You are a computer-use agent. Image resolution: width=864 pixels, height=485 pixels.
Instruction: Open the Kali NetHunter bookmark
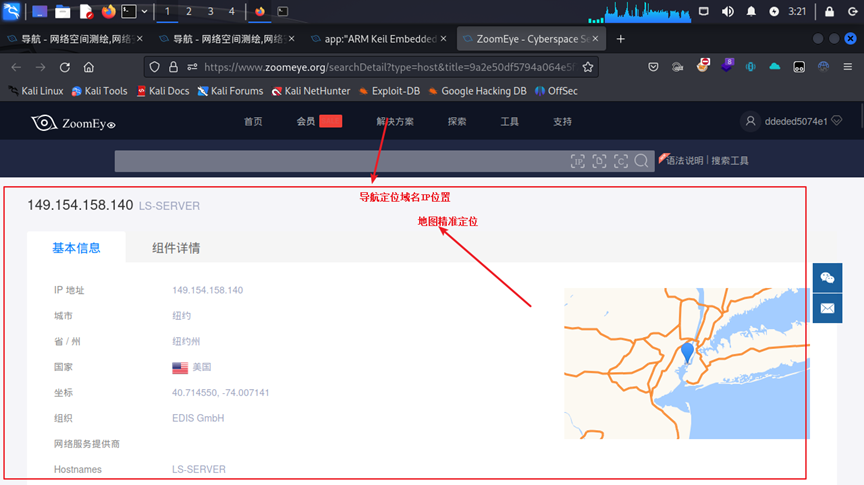click(x=311, y=91)
